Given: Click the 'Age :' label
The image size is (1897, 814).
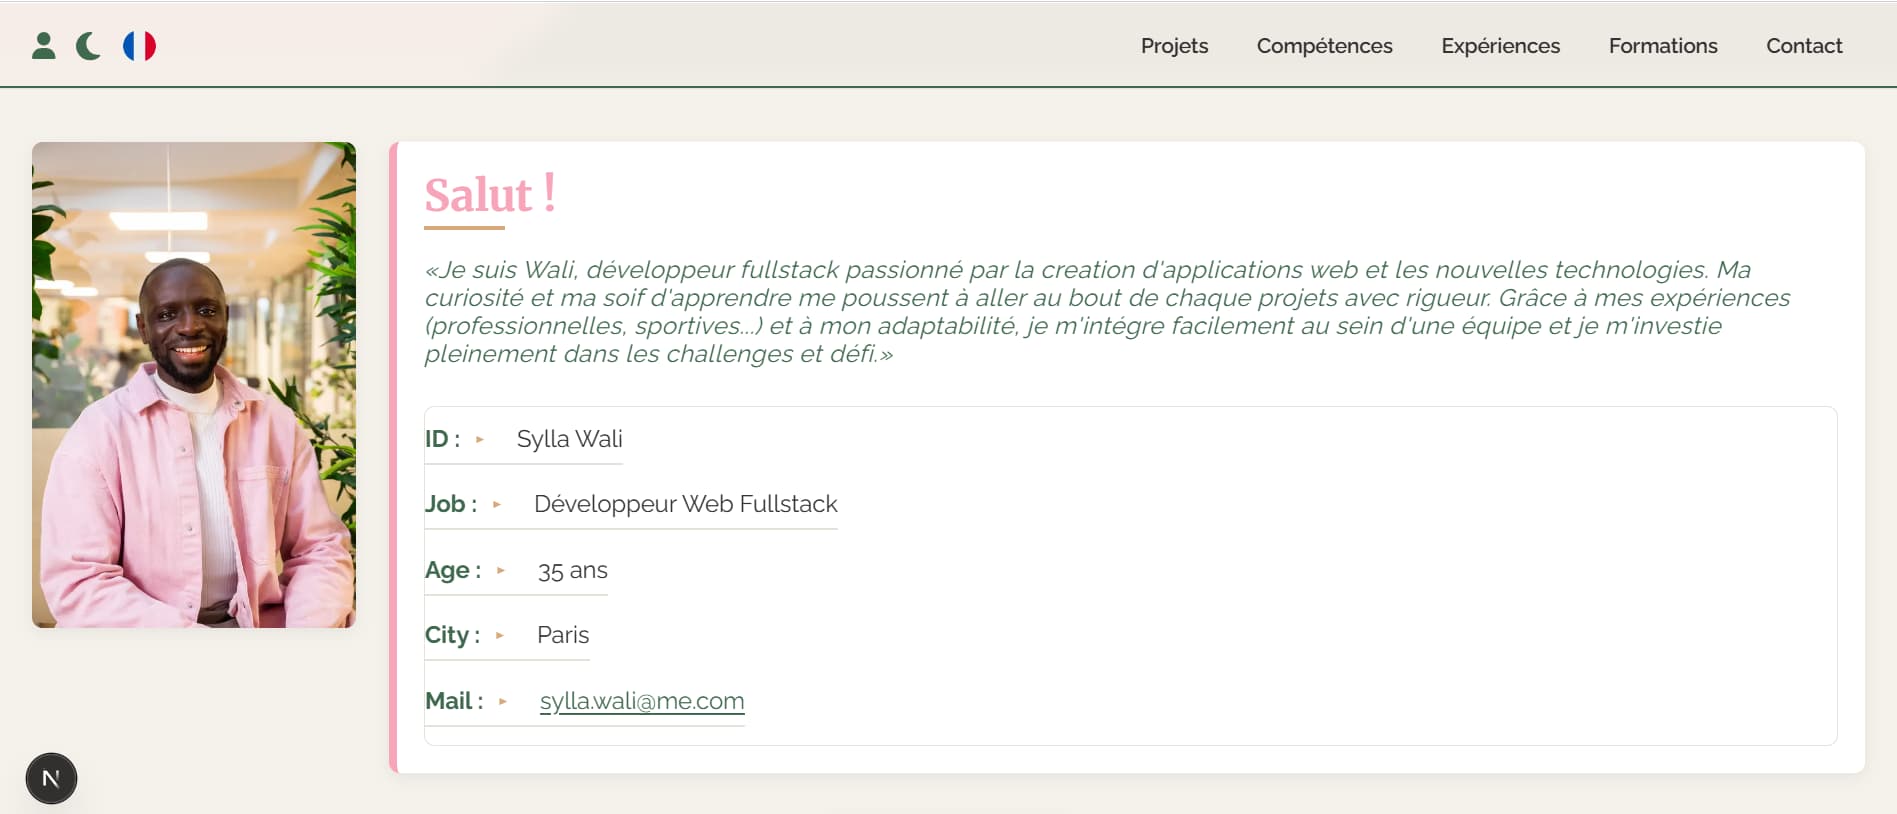Looking at the screenshot, I should (x=453, y=570).
